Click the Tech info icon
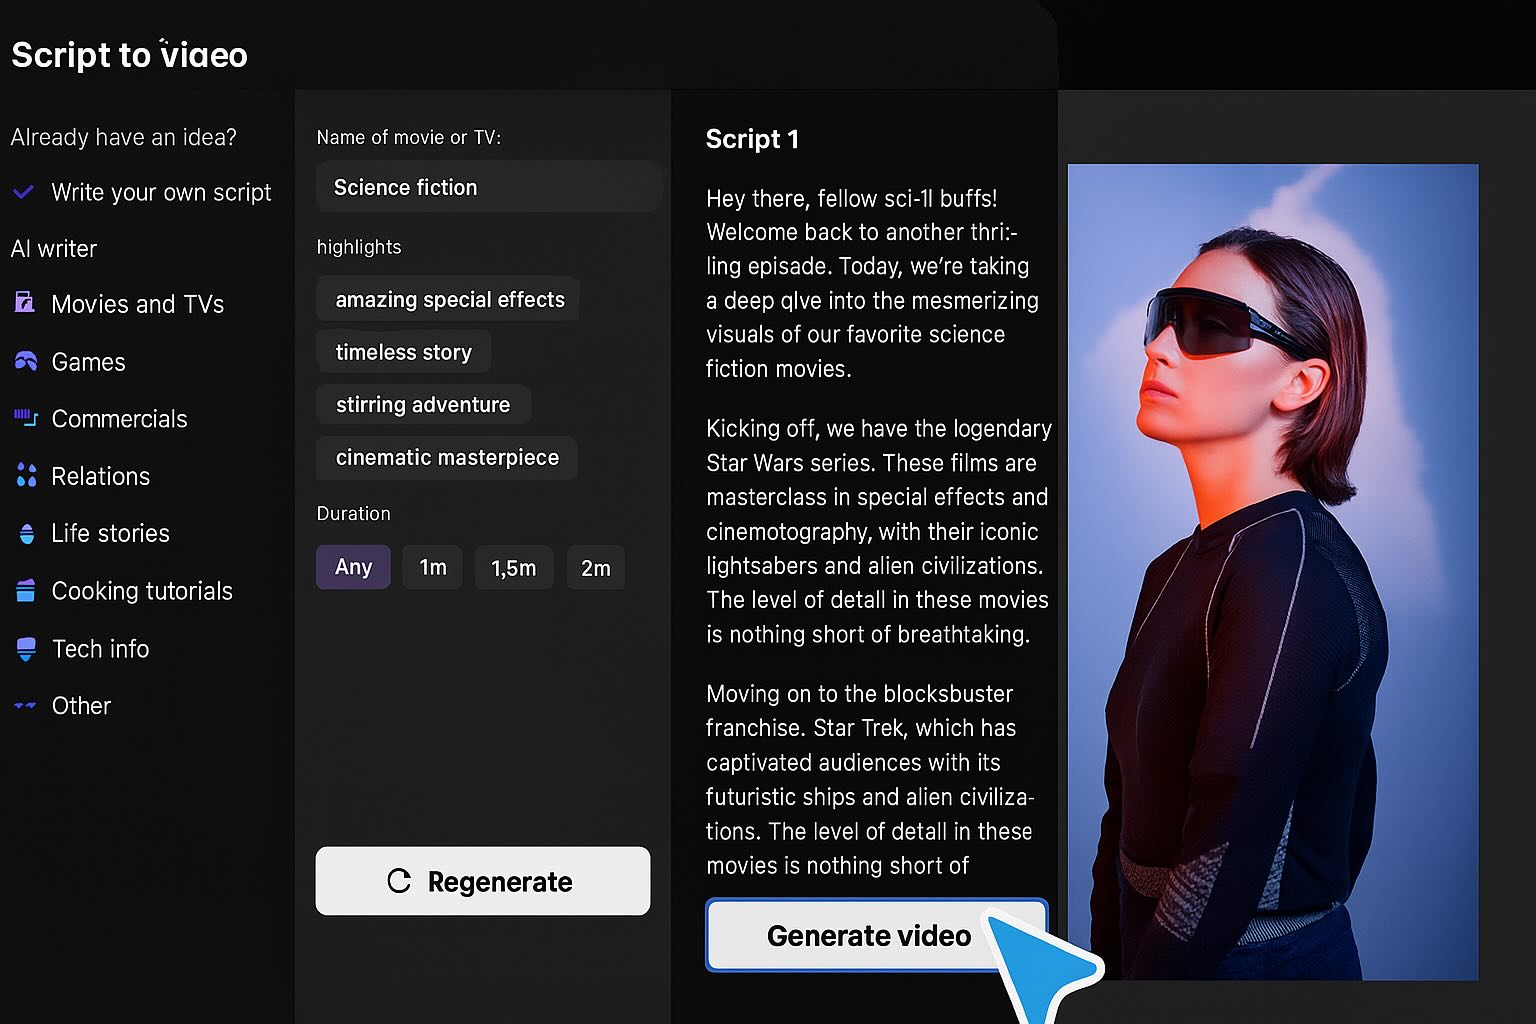The width and height of the screenshot is (1536, 1024). (x=26, y=649)
